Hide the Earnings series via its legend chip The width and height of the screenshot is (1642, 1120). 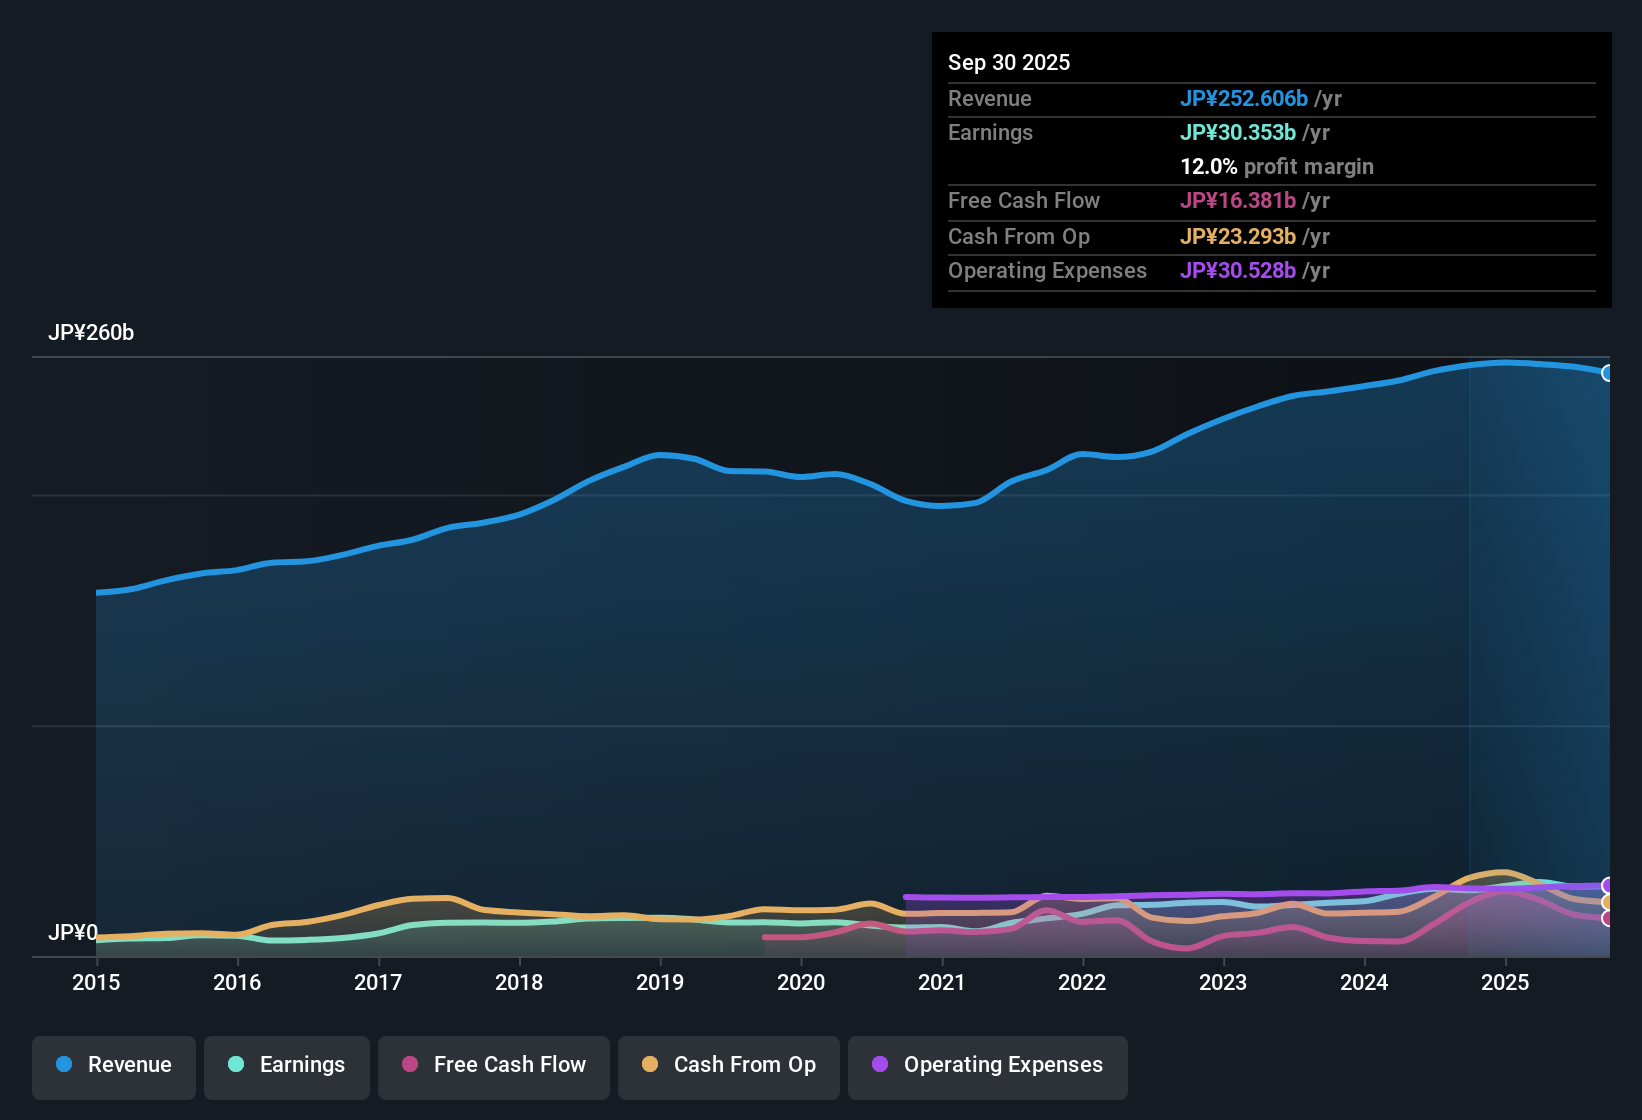[286, 1065]
